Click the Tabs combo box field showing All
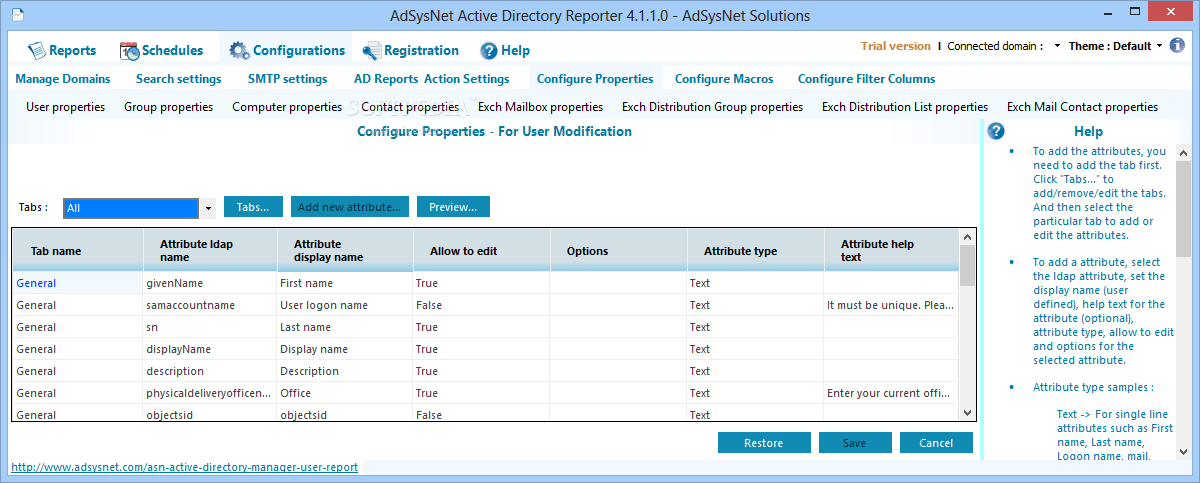This screenshot has width=1200, height=483. coord(131,208)
